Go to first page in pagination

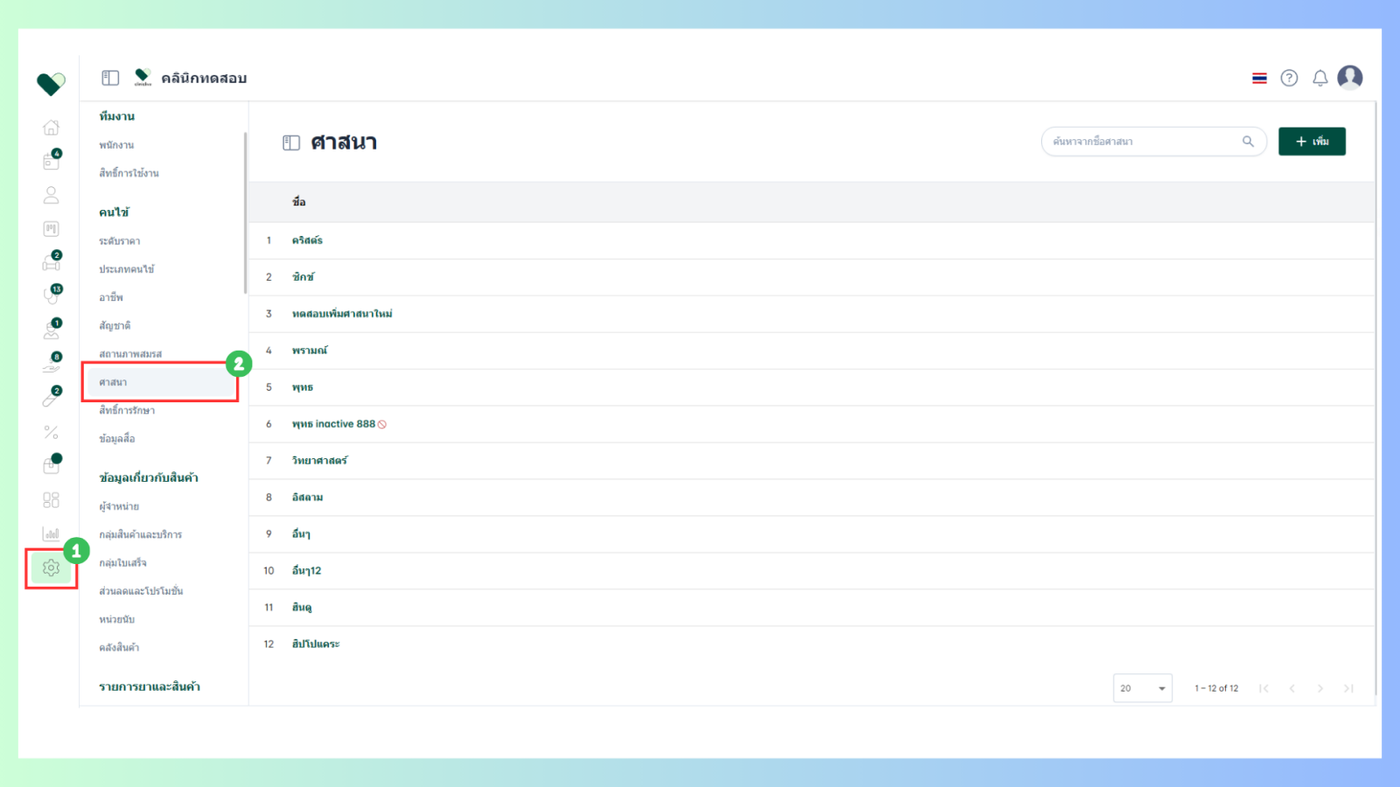pos(1264,688)
